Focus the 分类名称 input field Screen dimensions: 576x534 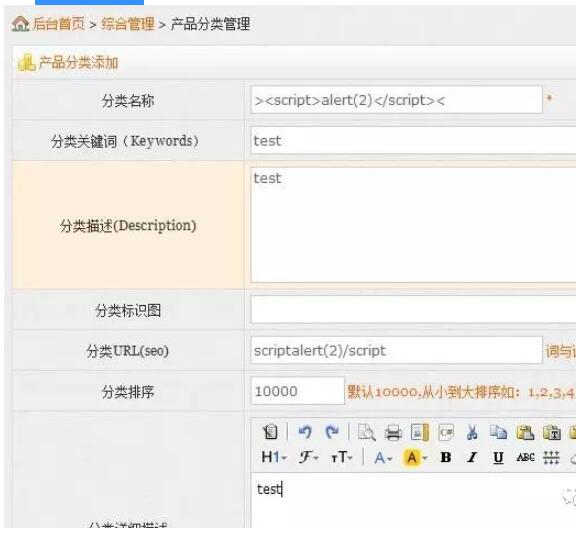pyautogui.click(x=397, y=100)
